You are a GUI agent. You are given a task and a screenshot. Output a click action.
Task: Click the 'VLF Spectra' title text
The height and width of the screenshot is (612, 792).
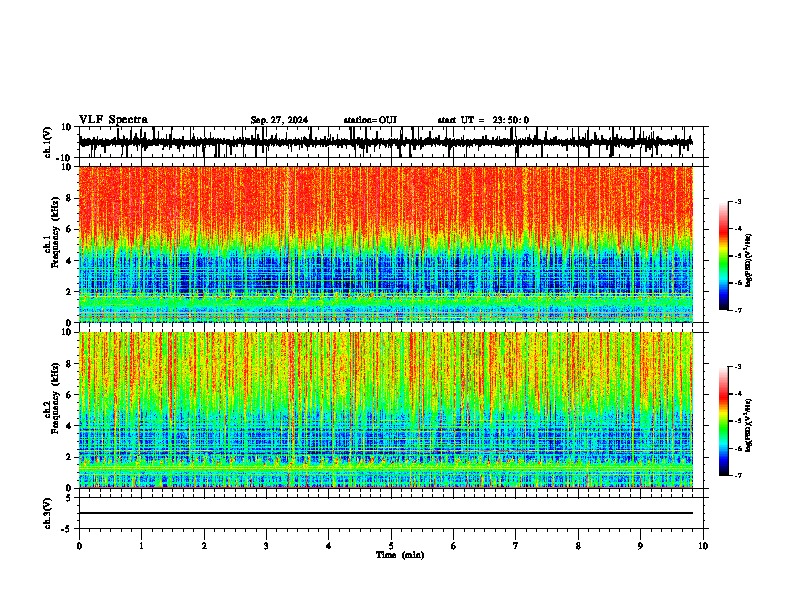pos(113,120)
